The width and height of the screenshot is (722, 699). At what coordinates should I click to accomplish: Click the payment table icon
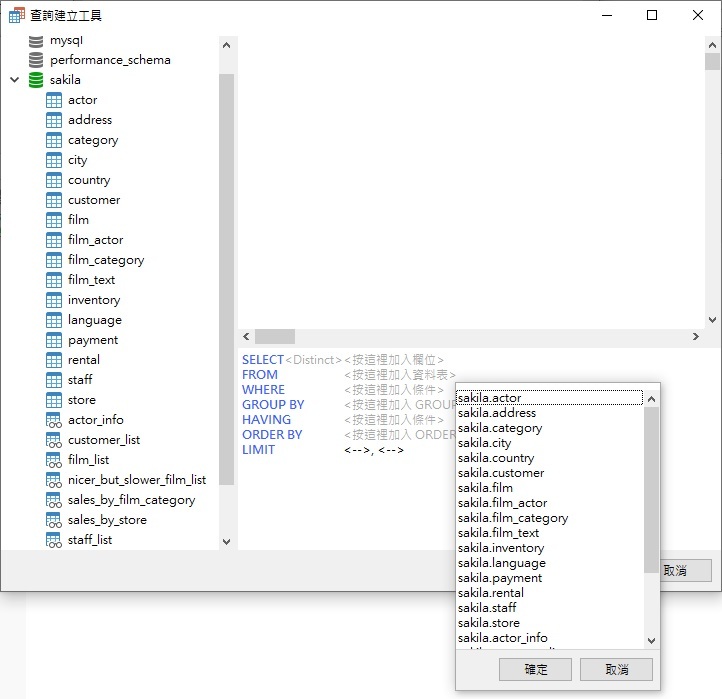[x=54, y=340]
